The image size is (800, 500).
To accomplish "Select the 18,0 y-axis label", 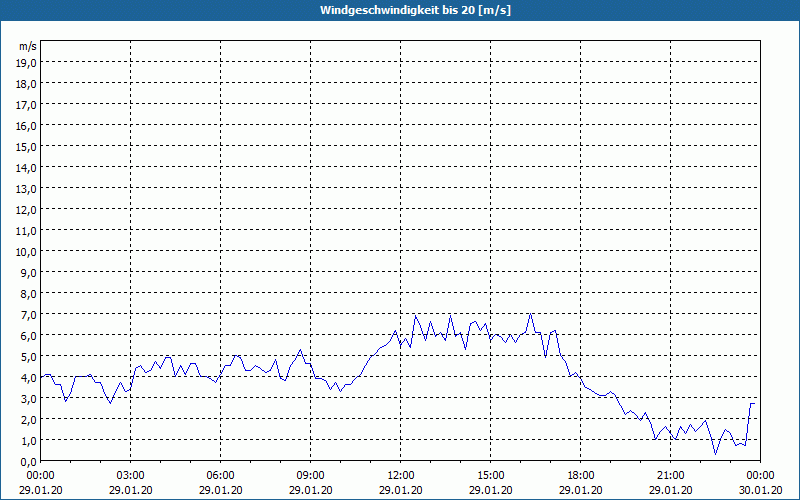I will click(28, 84).
